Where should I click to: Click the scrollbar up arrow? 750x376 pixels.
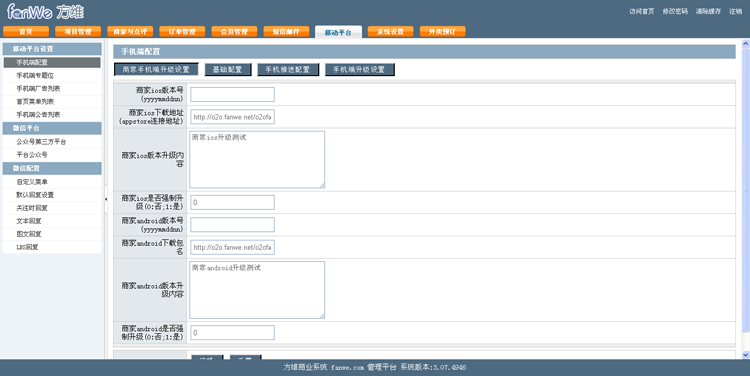[x=745, y=44]
